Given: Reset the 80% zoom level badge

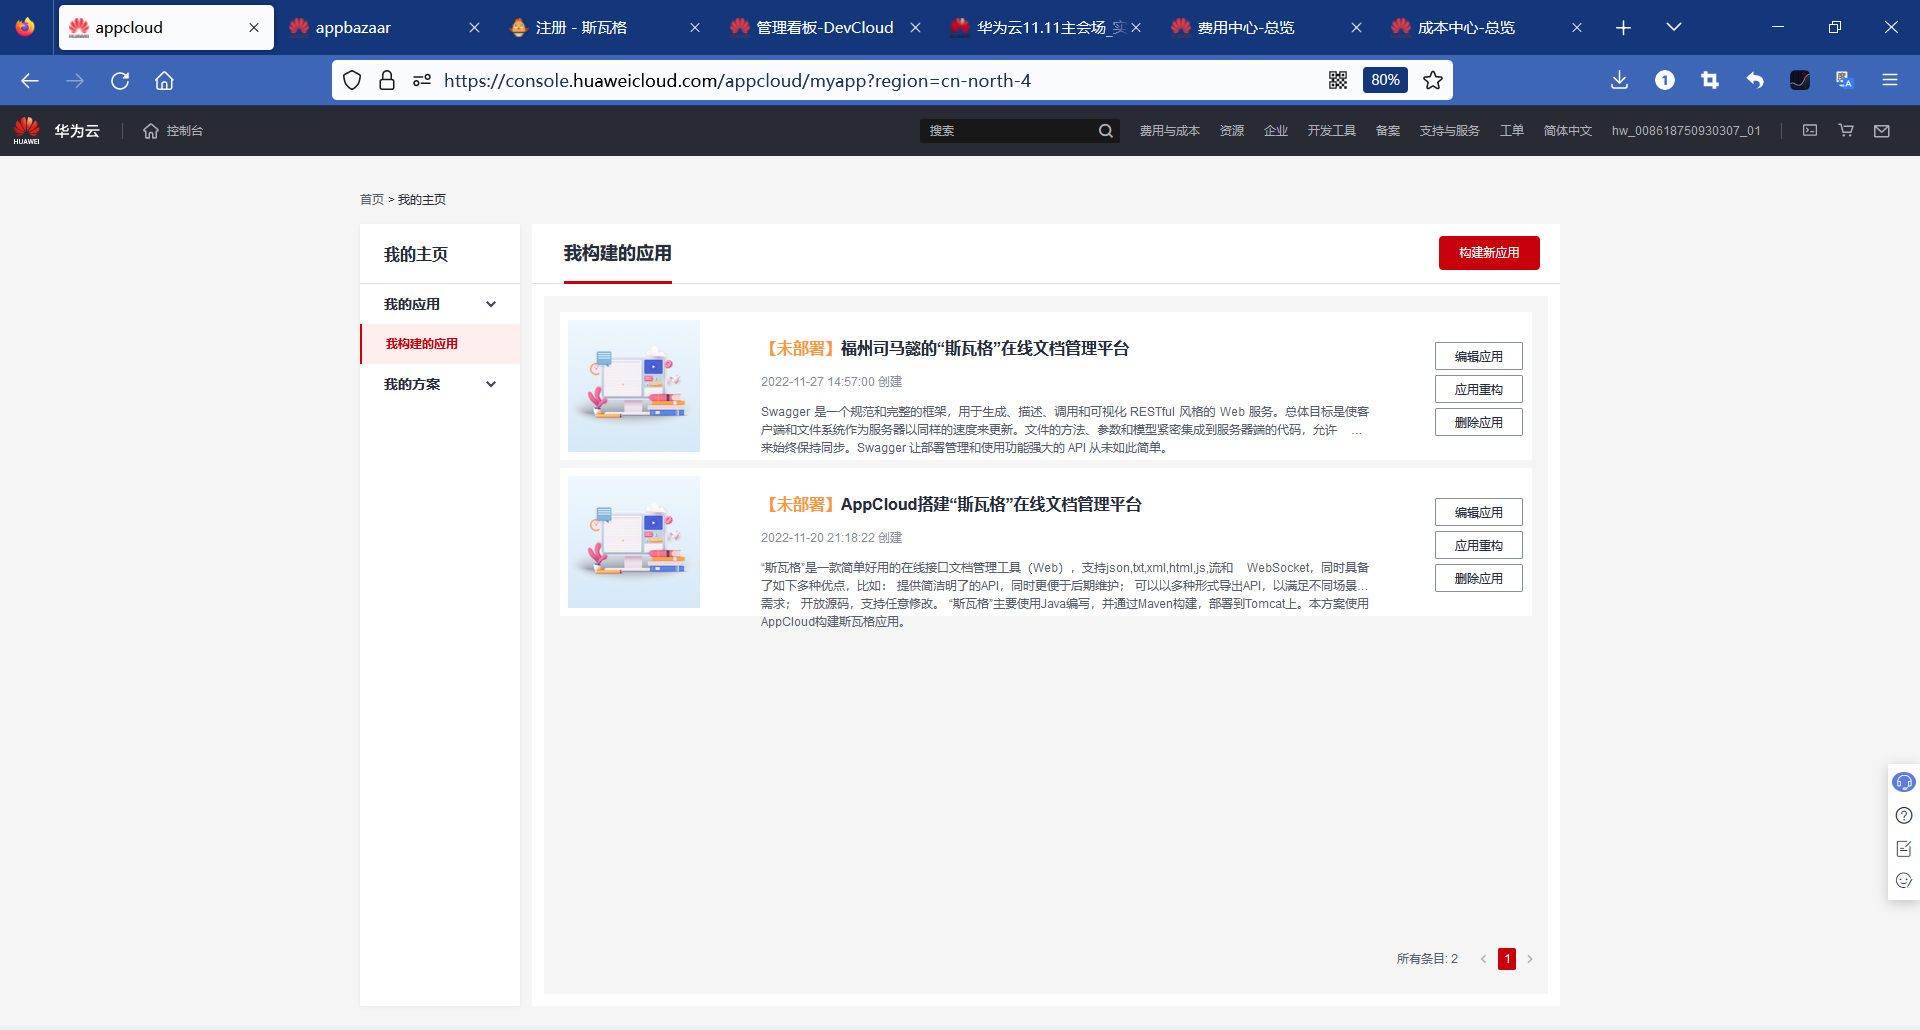Looking at the screenshot, I should [x=1385, y=81].
